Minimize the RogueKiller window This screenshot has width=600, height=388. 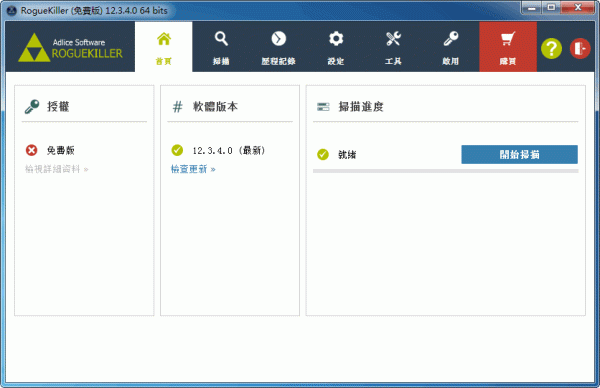532,7
